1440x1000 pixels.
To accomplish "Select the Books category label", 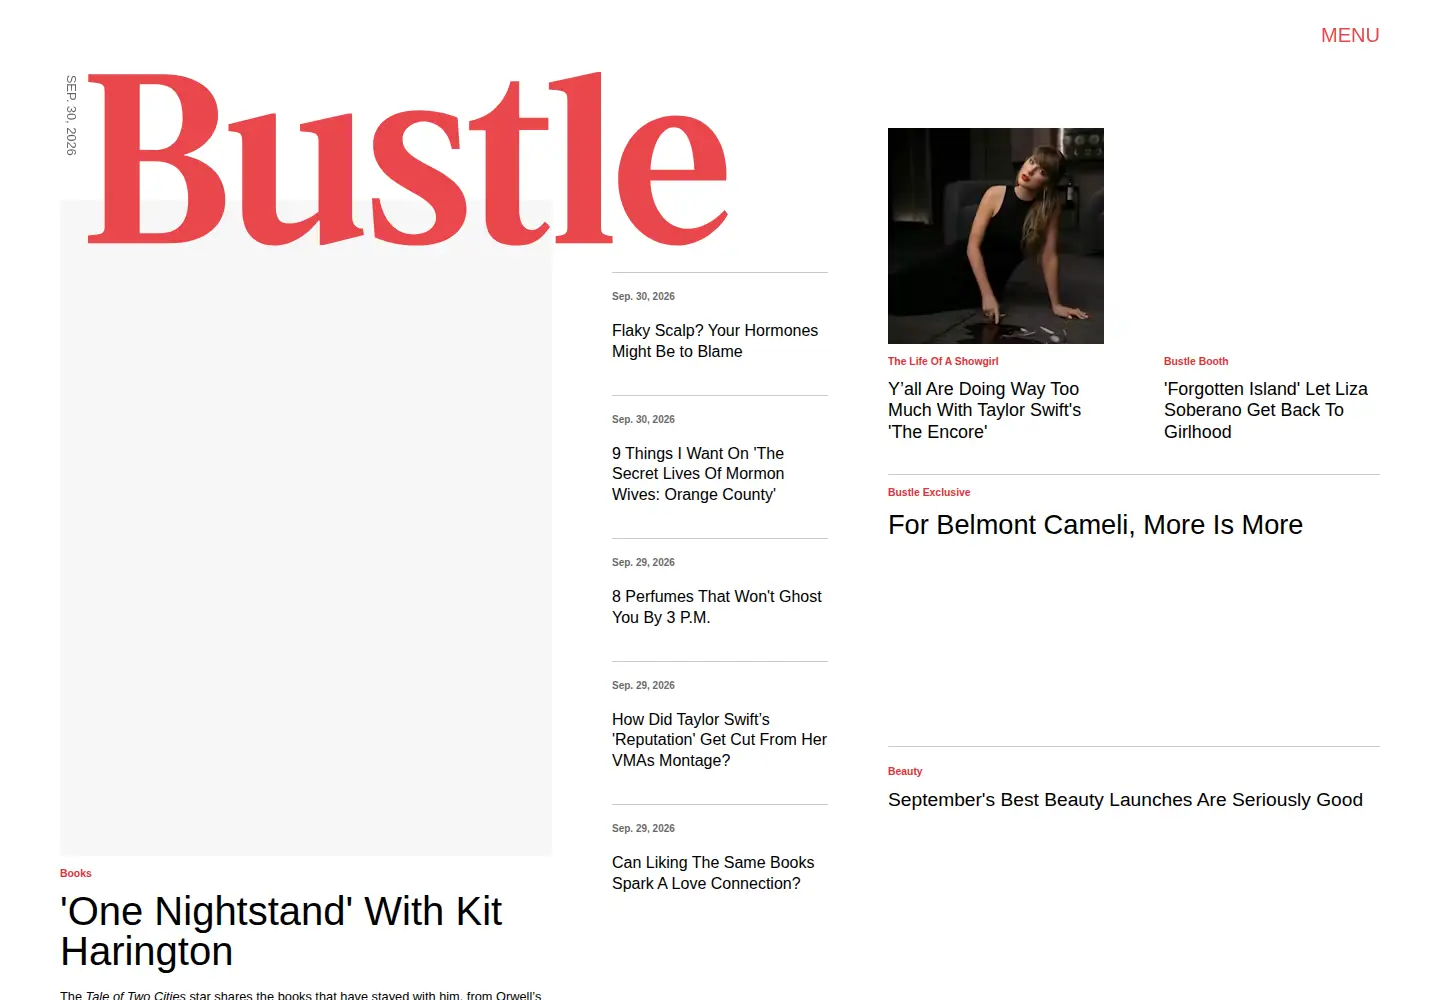I will point(76,873).
